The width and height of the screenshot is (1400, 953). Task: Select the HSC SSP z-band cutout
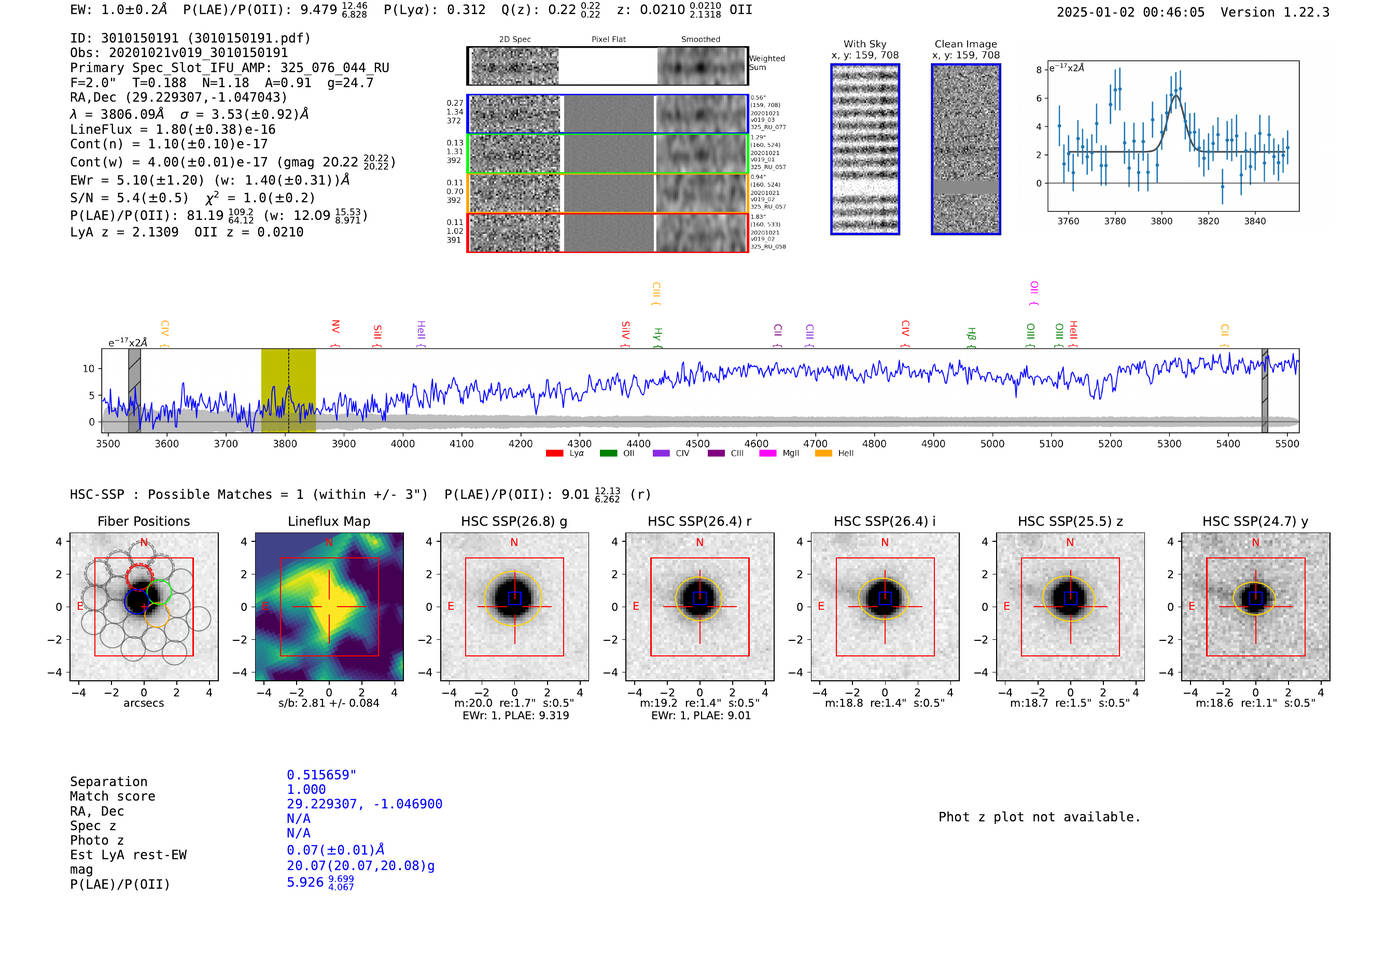[1070, 607]
